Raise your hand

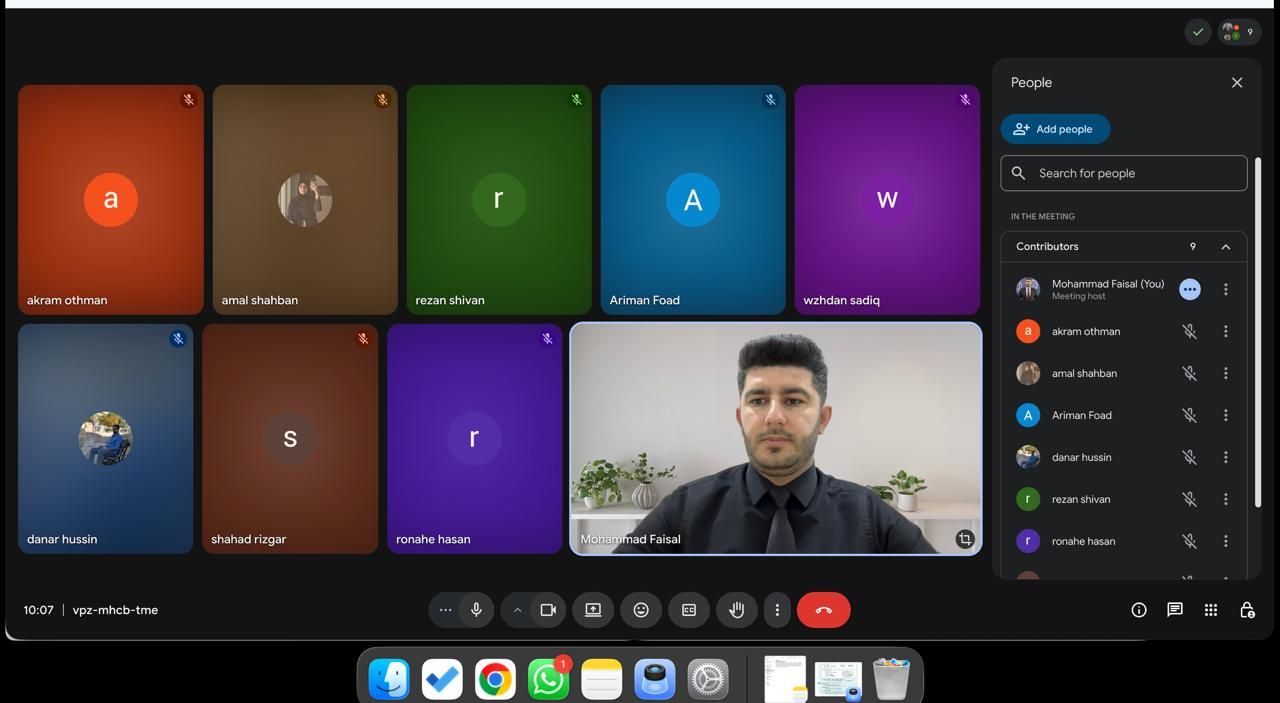[736, 609]
